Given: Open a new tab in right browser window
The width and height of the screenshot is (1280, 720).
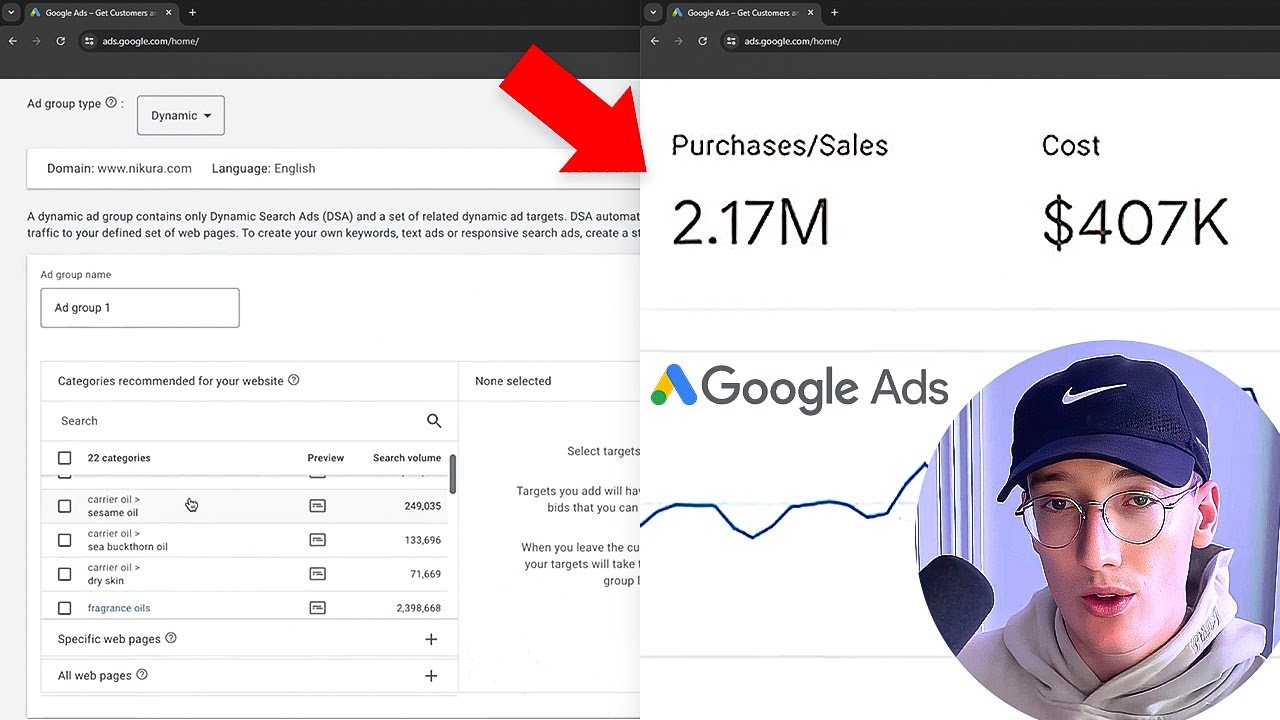Looking at the screenshot, I should 834,13.
